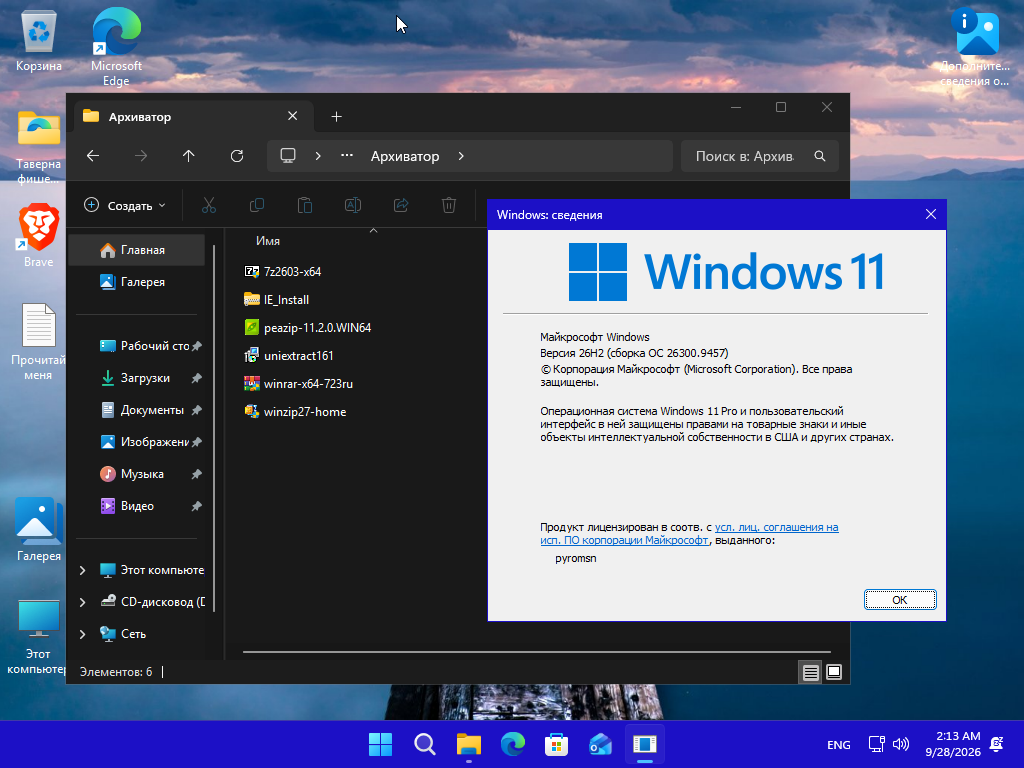Select peazip-11.2.0.WIN64 file

coord(308,328)
